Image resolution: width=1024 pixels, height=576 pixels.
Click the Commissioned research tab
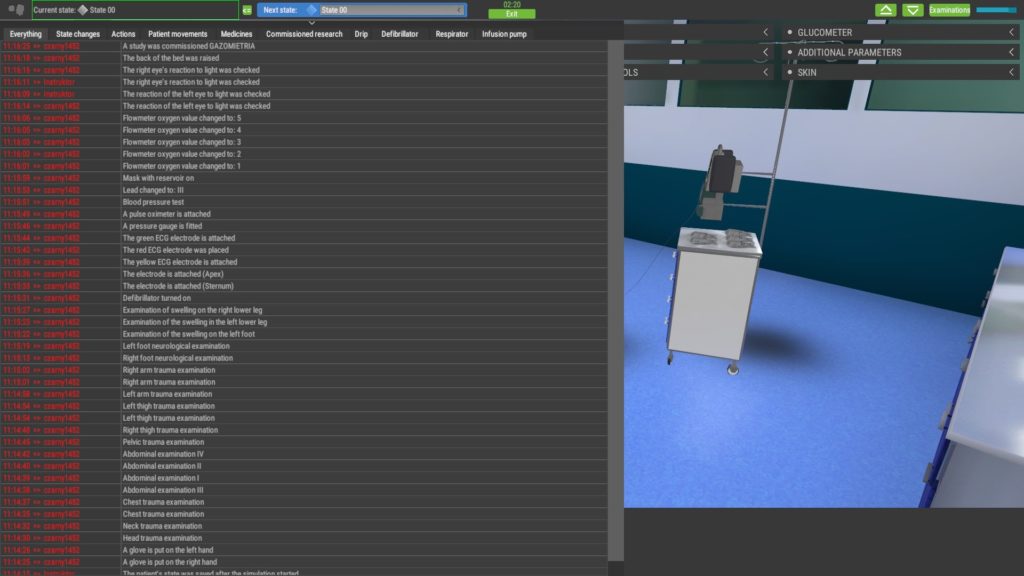pos(305,33)
